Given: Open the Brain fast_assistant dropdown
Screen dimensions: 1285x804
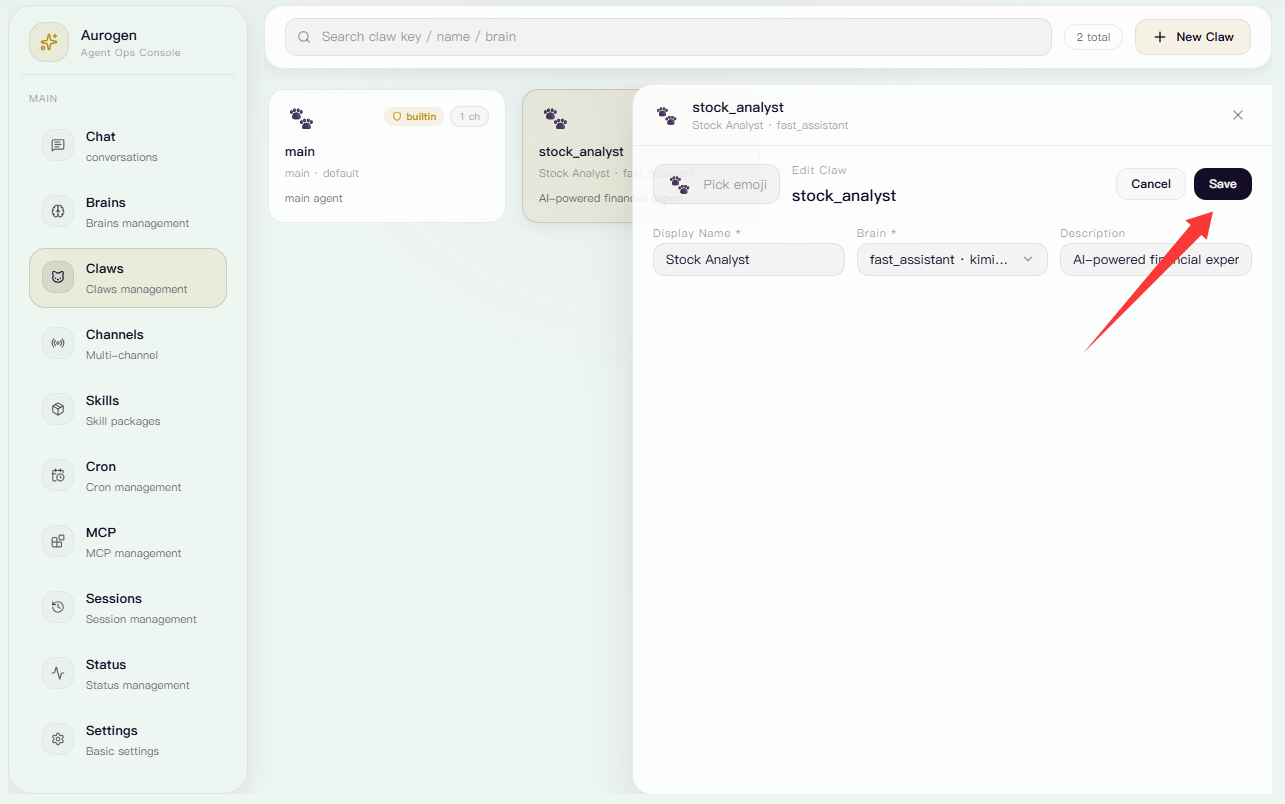Looking at the screenshot, I should 952,260.
